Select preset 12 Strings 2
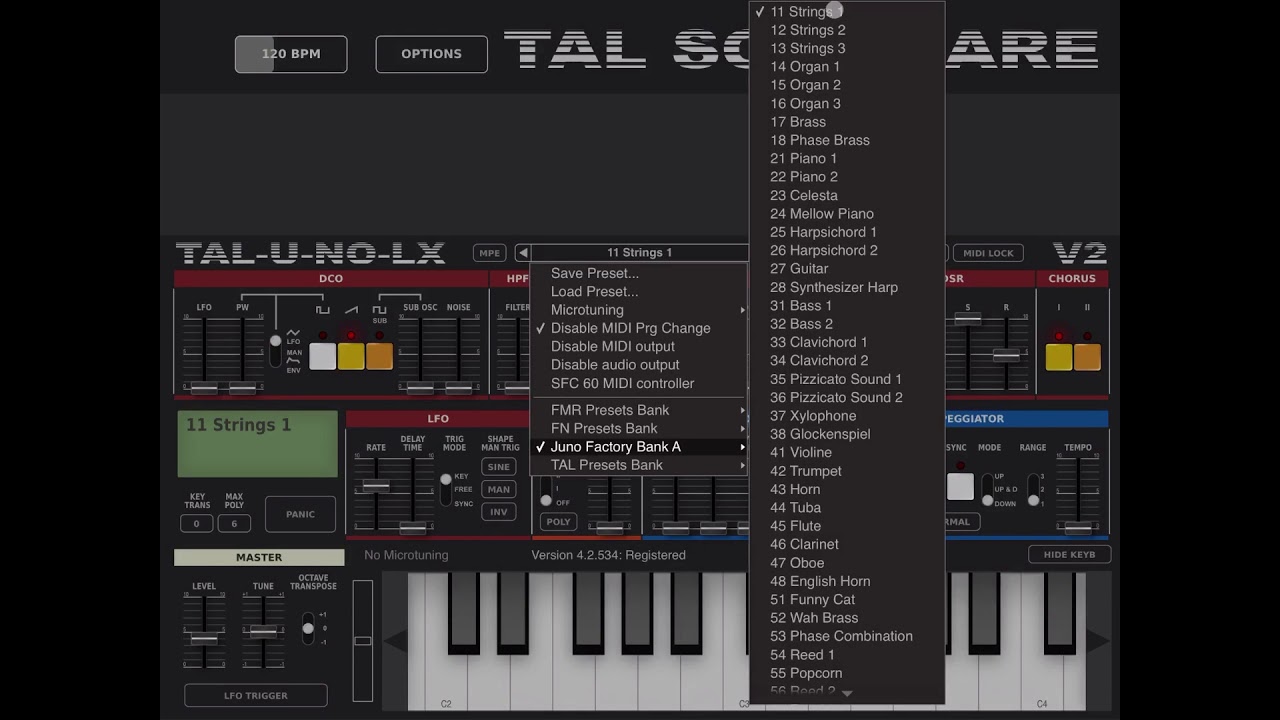 pyautogui.click(x=847, y=30)
